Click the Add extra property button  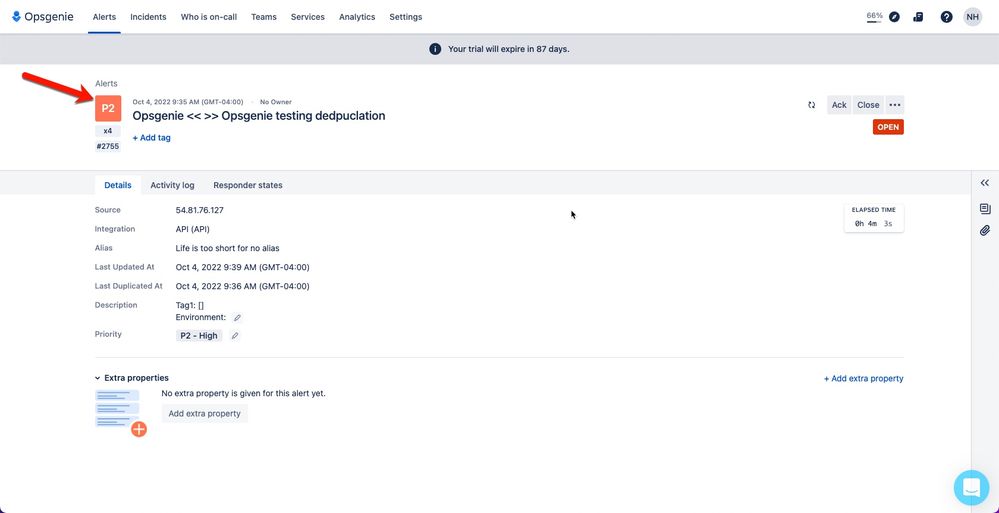coord(205,414)
